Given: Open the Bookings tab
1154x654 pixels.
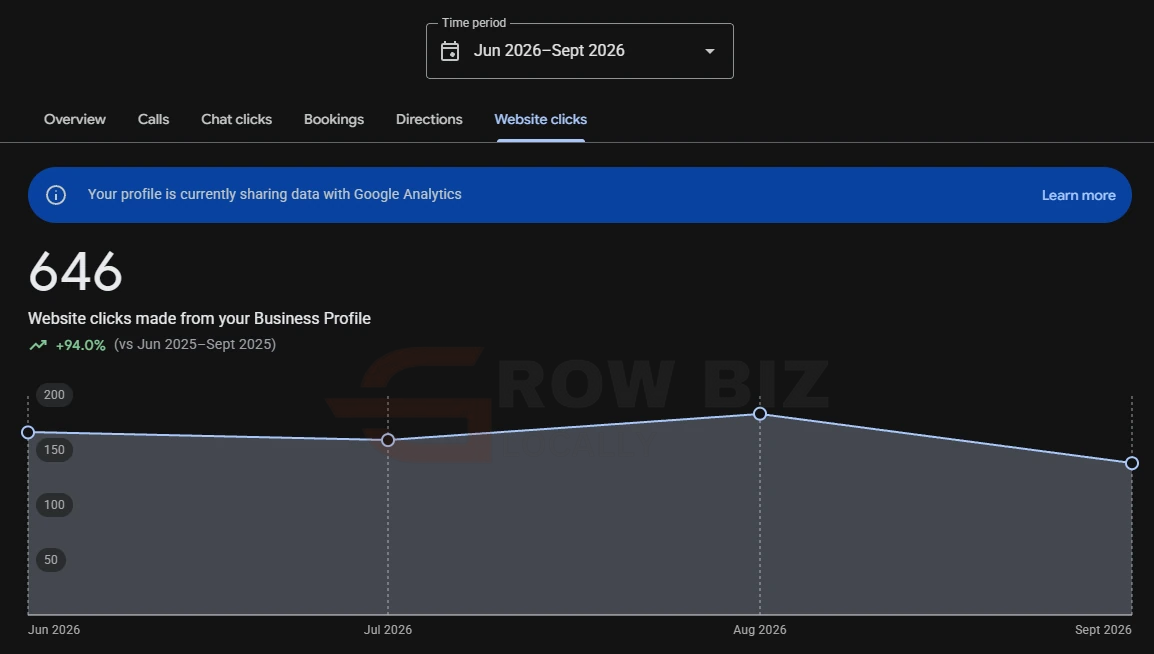Looking at the screenshot, I should coord(333,119).
